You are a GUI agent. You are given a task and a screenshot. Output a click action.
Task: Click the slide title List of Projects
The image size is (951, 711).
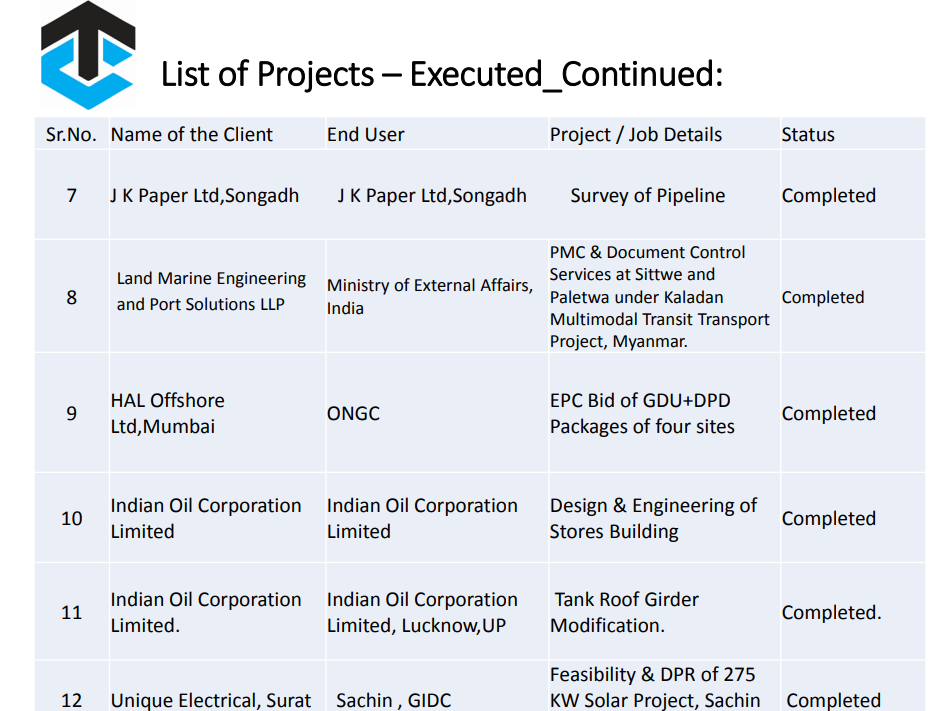pos(441,74)
